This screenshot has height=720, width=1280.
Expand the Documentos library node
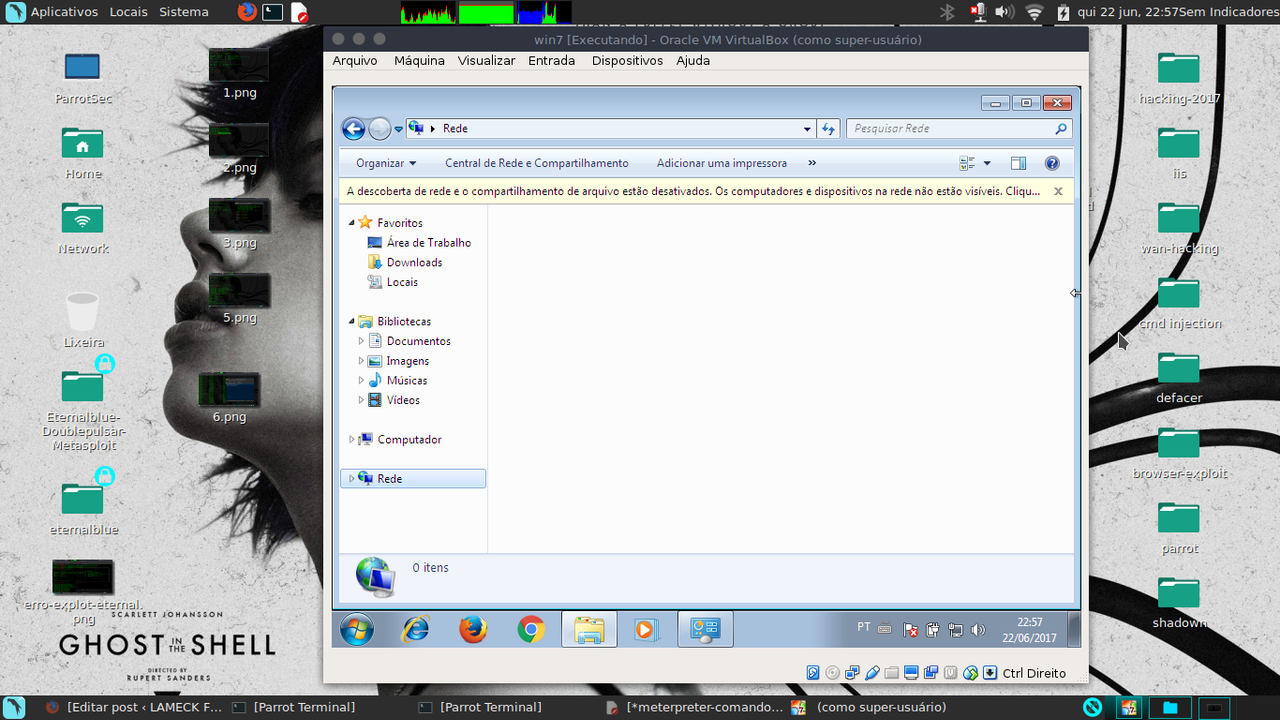[x=361, y=341]
